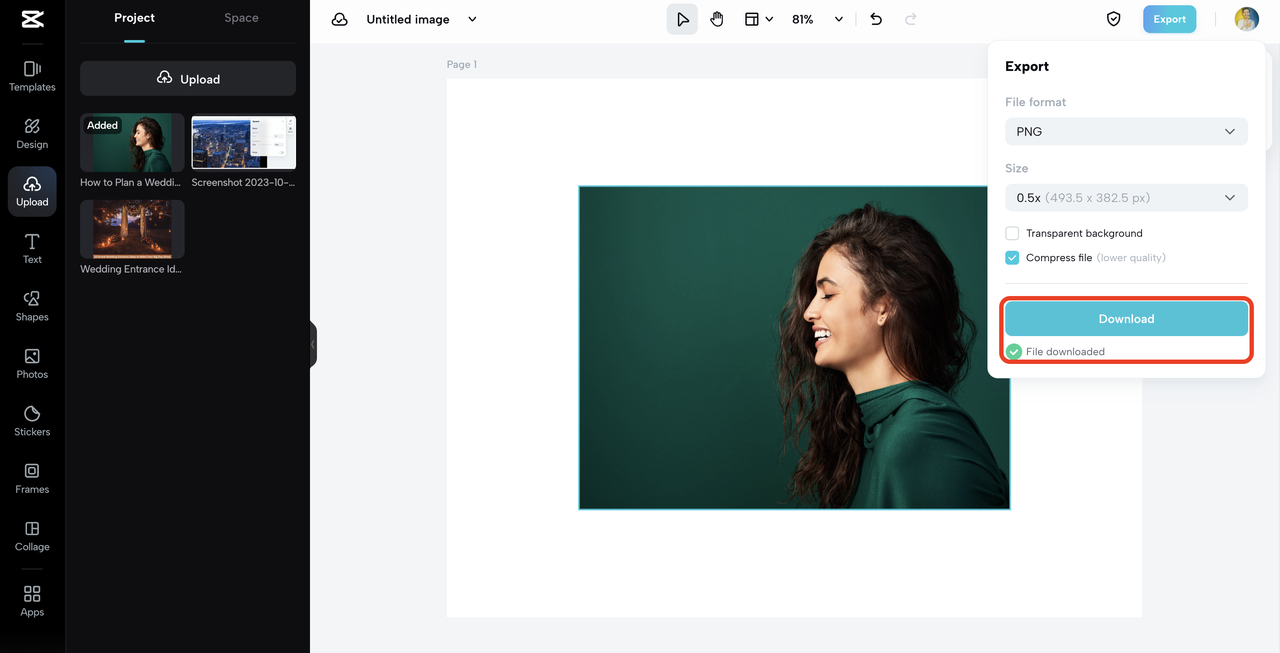Click the CapCut logo icon
1280x653 pixels.
(x=32, y=19)
